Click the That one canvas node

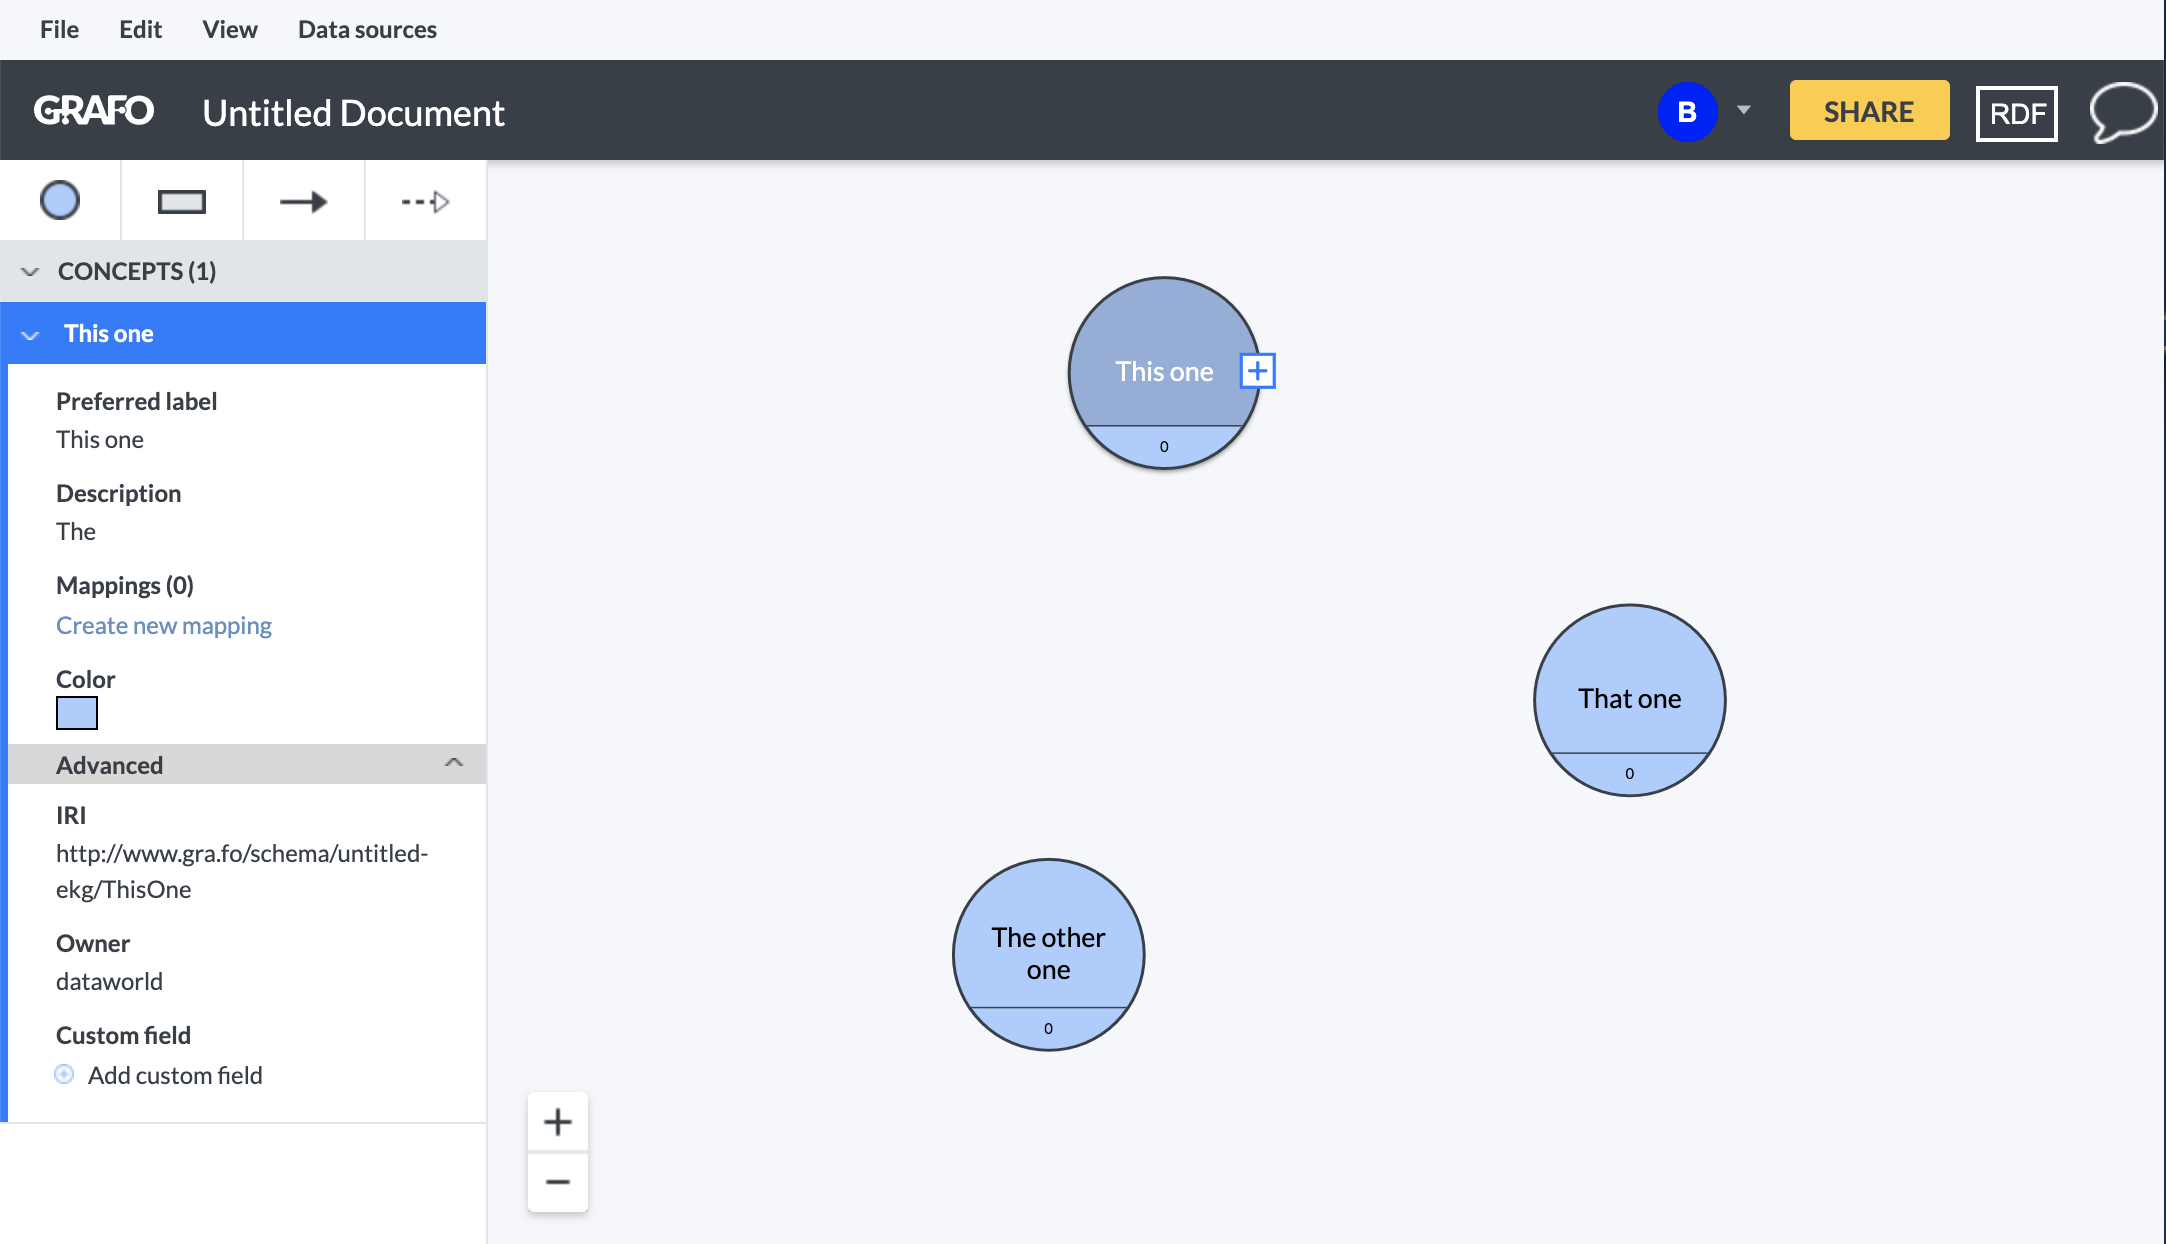click(x=1627, y=698)
